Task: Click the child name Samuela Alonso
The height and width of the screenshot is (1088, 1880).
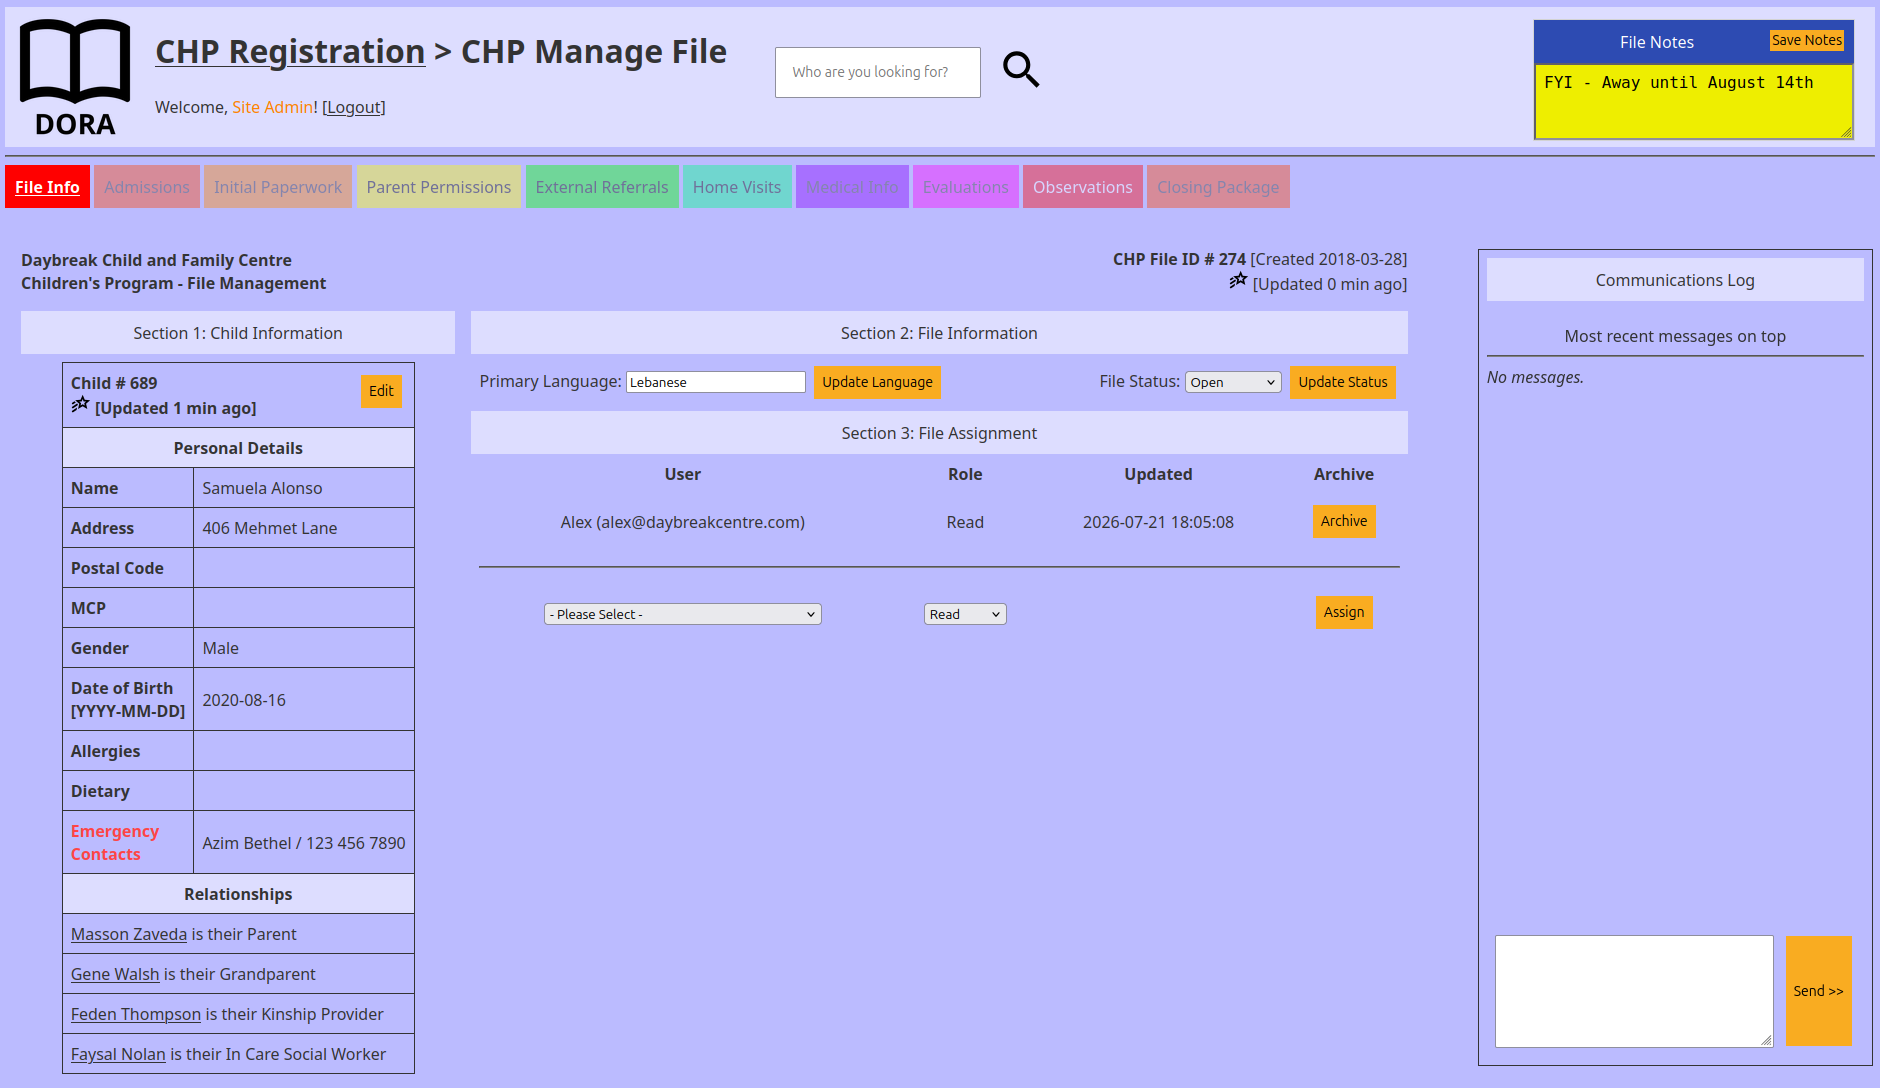Action: click(262, 488)
